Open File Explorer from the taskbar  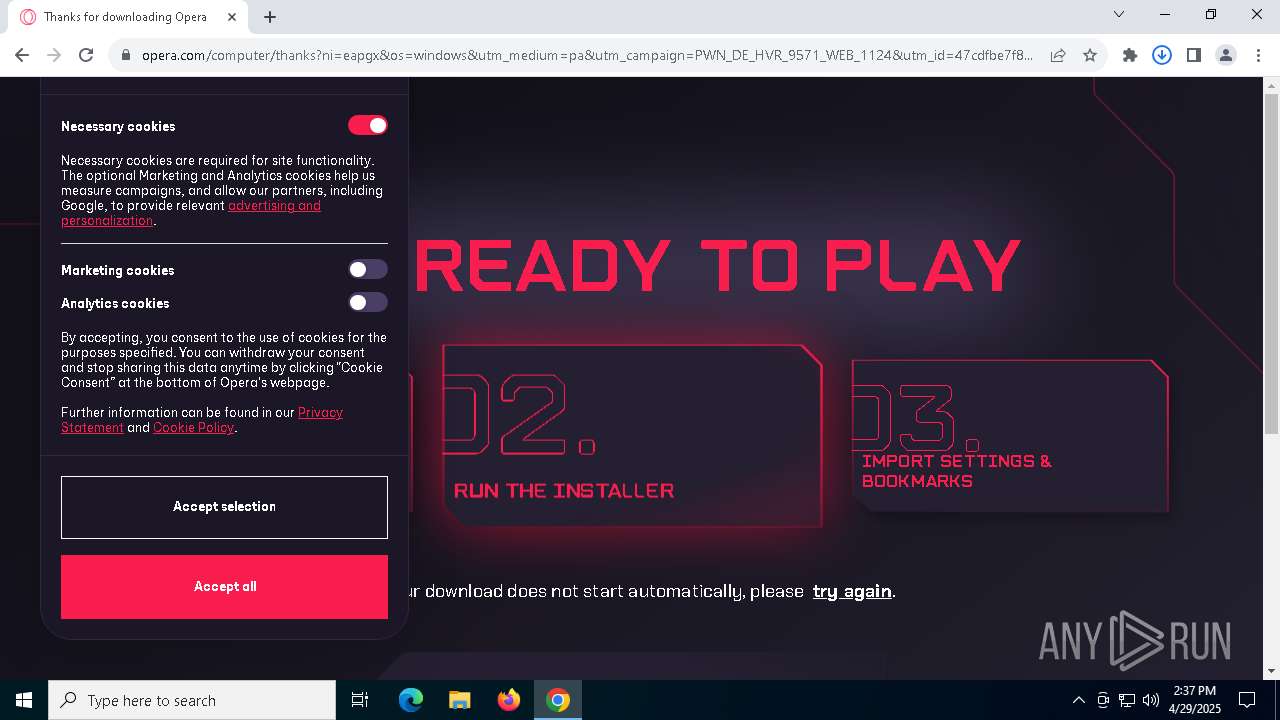click(x=459, y=700)
